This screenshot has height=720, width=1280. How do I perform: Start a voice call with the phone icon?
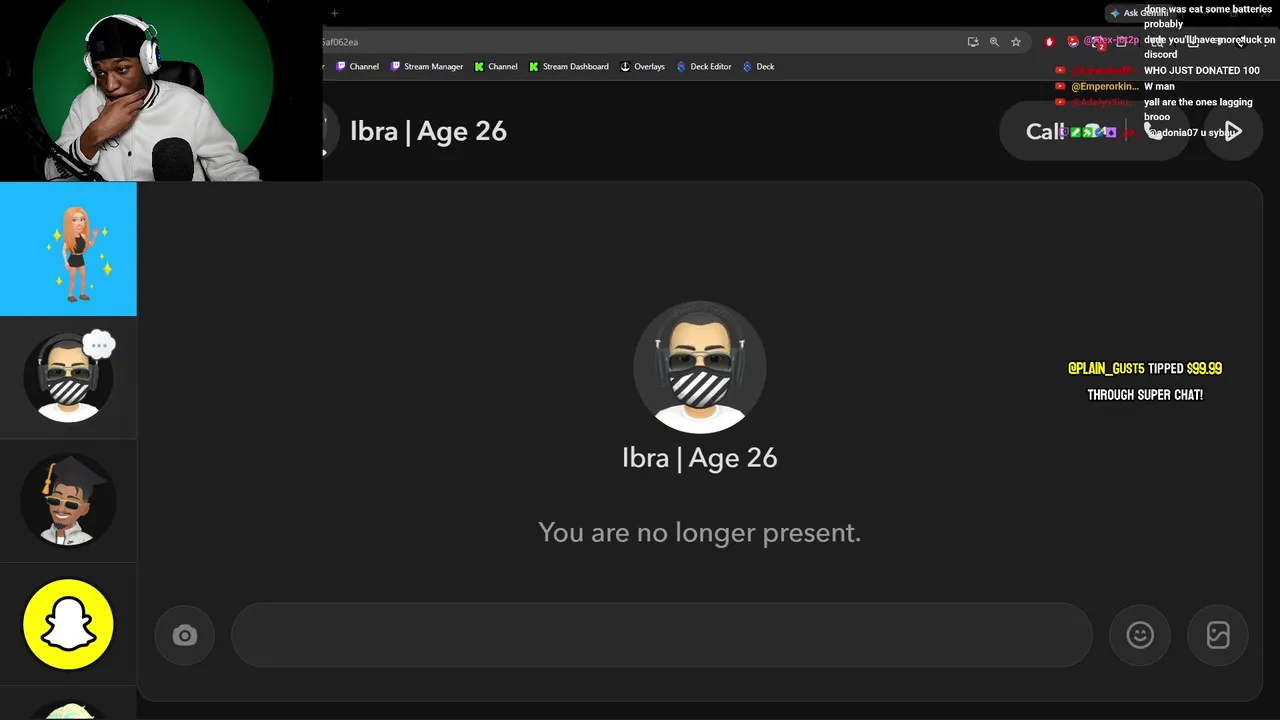[1154, 131]
